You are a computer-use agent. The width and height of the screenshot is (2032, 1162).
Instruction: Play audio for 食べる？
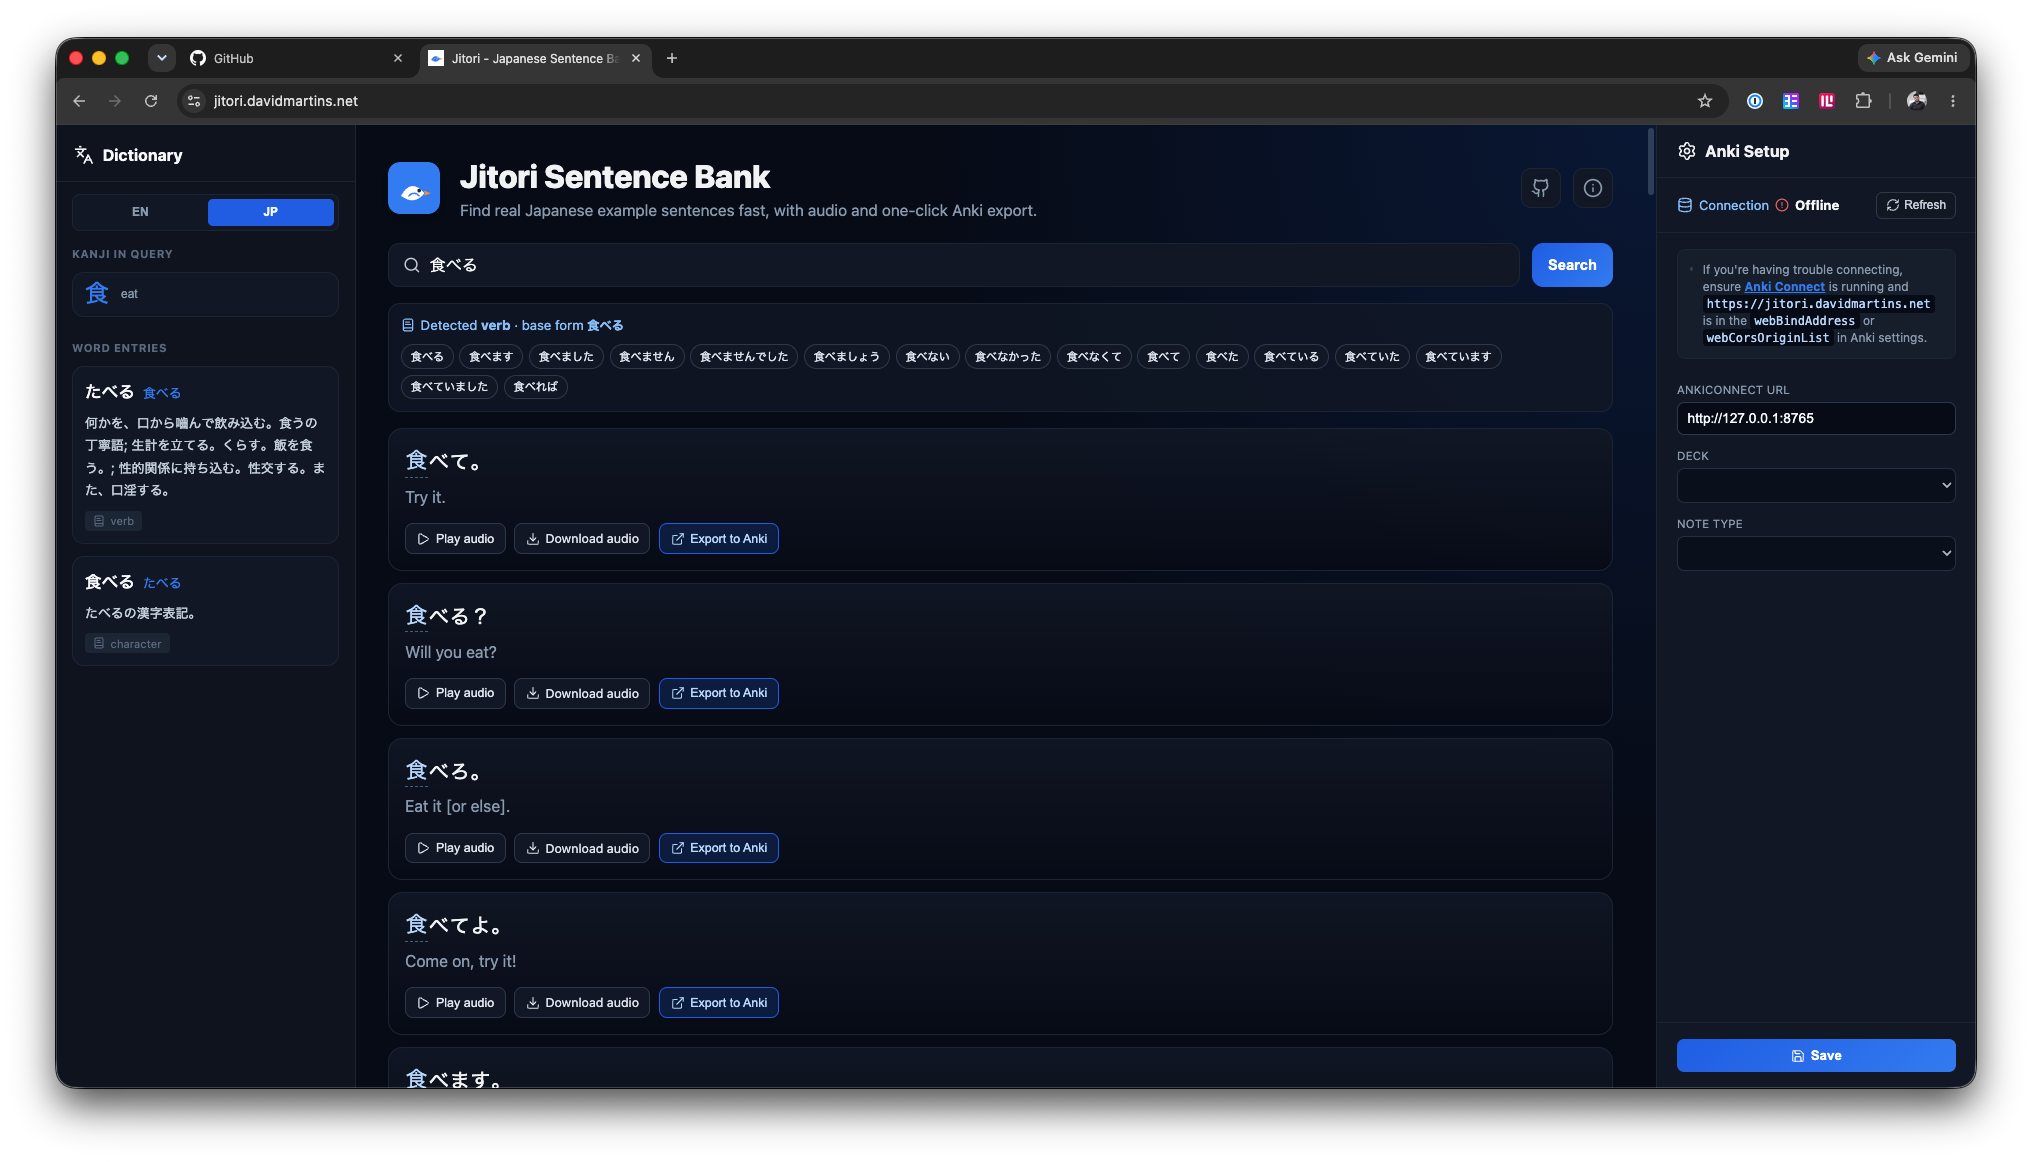[455, 693]
